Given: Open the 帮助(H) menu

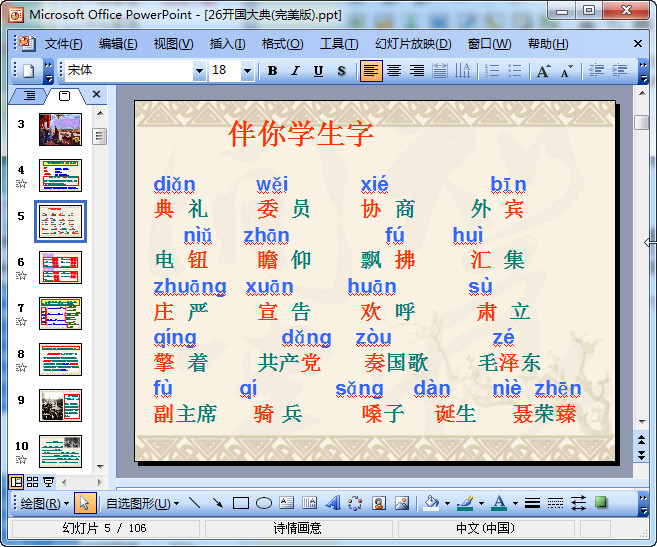Looking at the screenshot, I should (548, 44).
